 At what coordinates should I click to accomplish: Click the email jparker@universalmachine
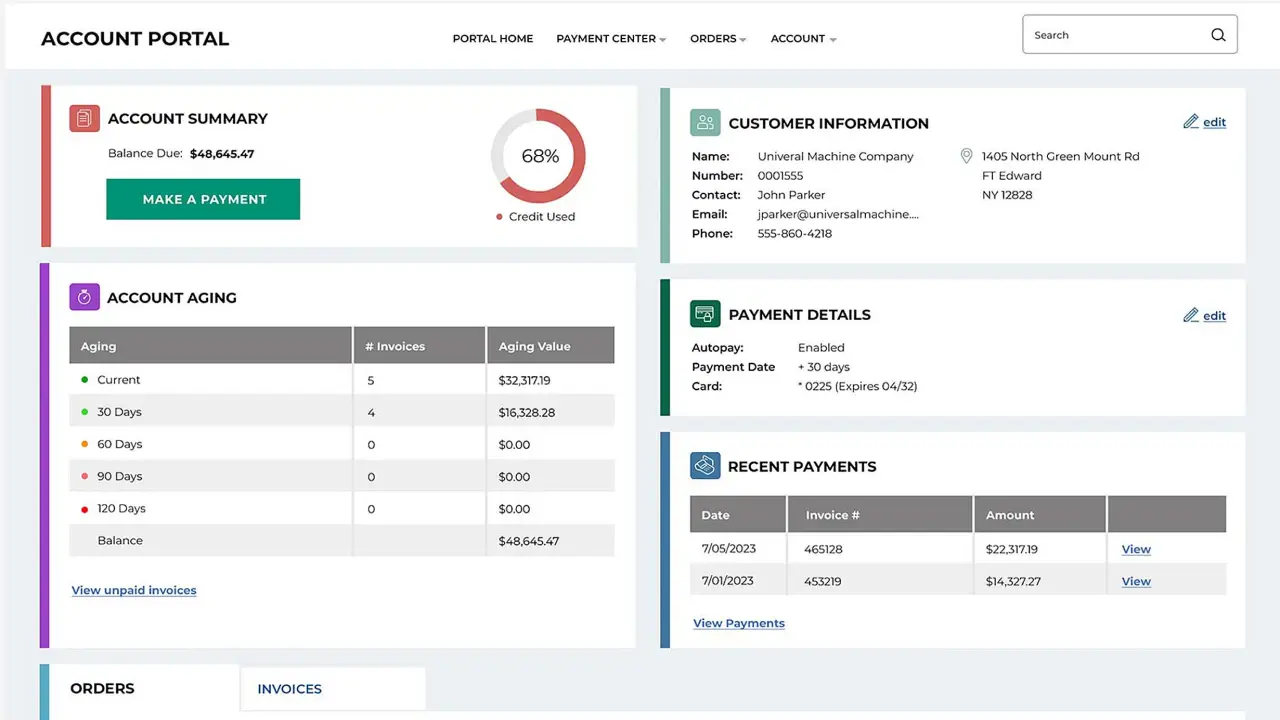pos(838,214)
